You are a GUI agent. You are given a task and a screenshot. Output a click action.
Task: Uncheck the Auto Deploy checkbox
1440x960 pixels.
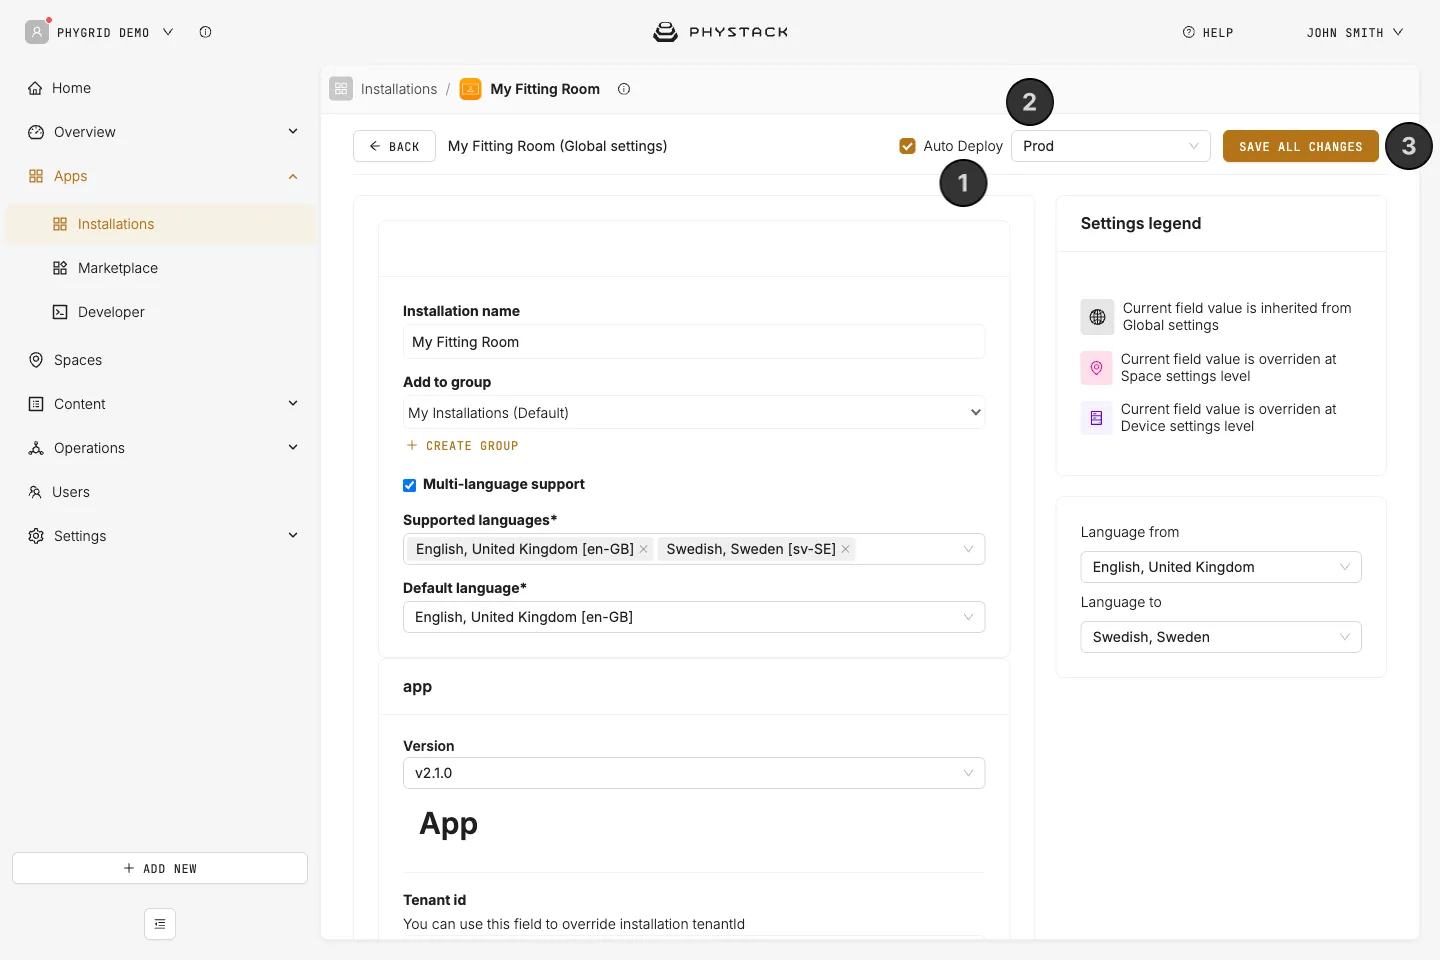pyautogui.click(x=908, y=146)
